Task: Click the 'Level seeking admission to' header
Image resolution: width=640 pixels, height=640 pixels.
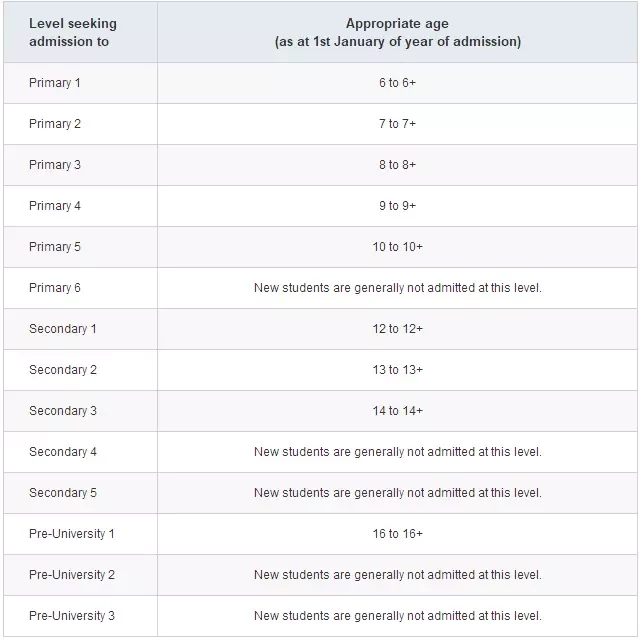Action: [73, 32]
